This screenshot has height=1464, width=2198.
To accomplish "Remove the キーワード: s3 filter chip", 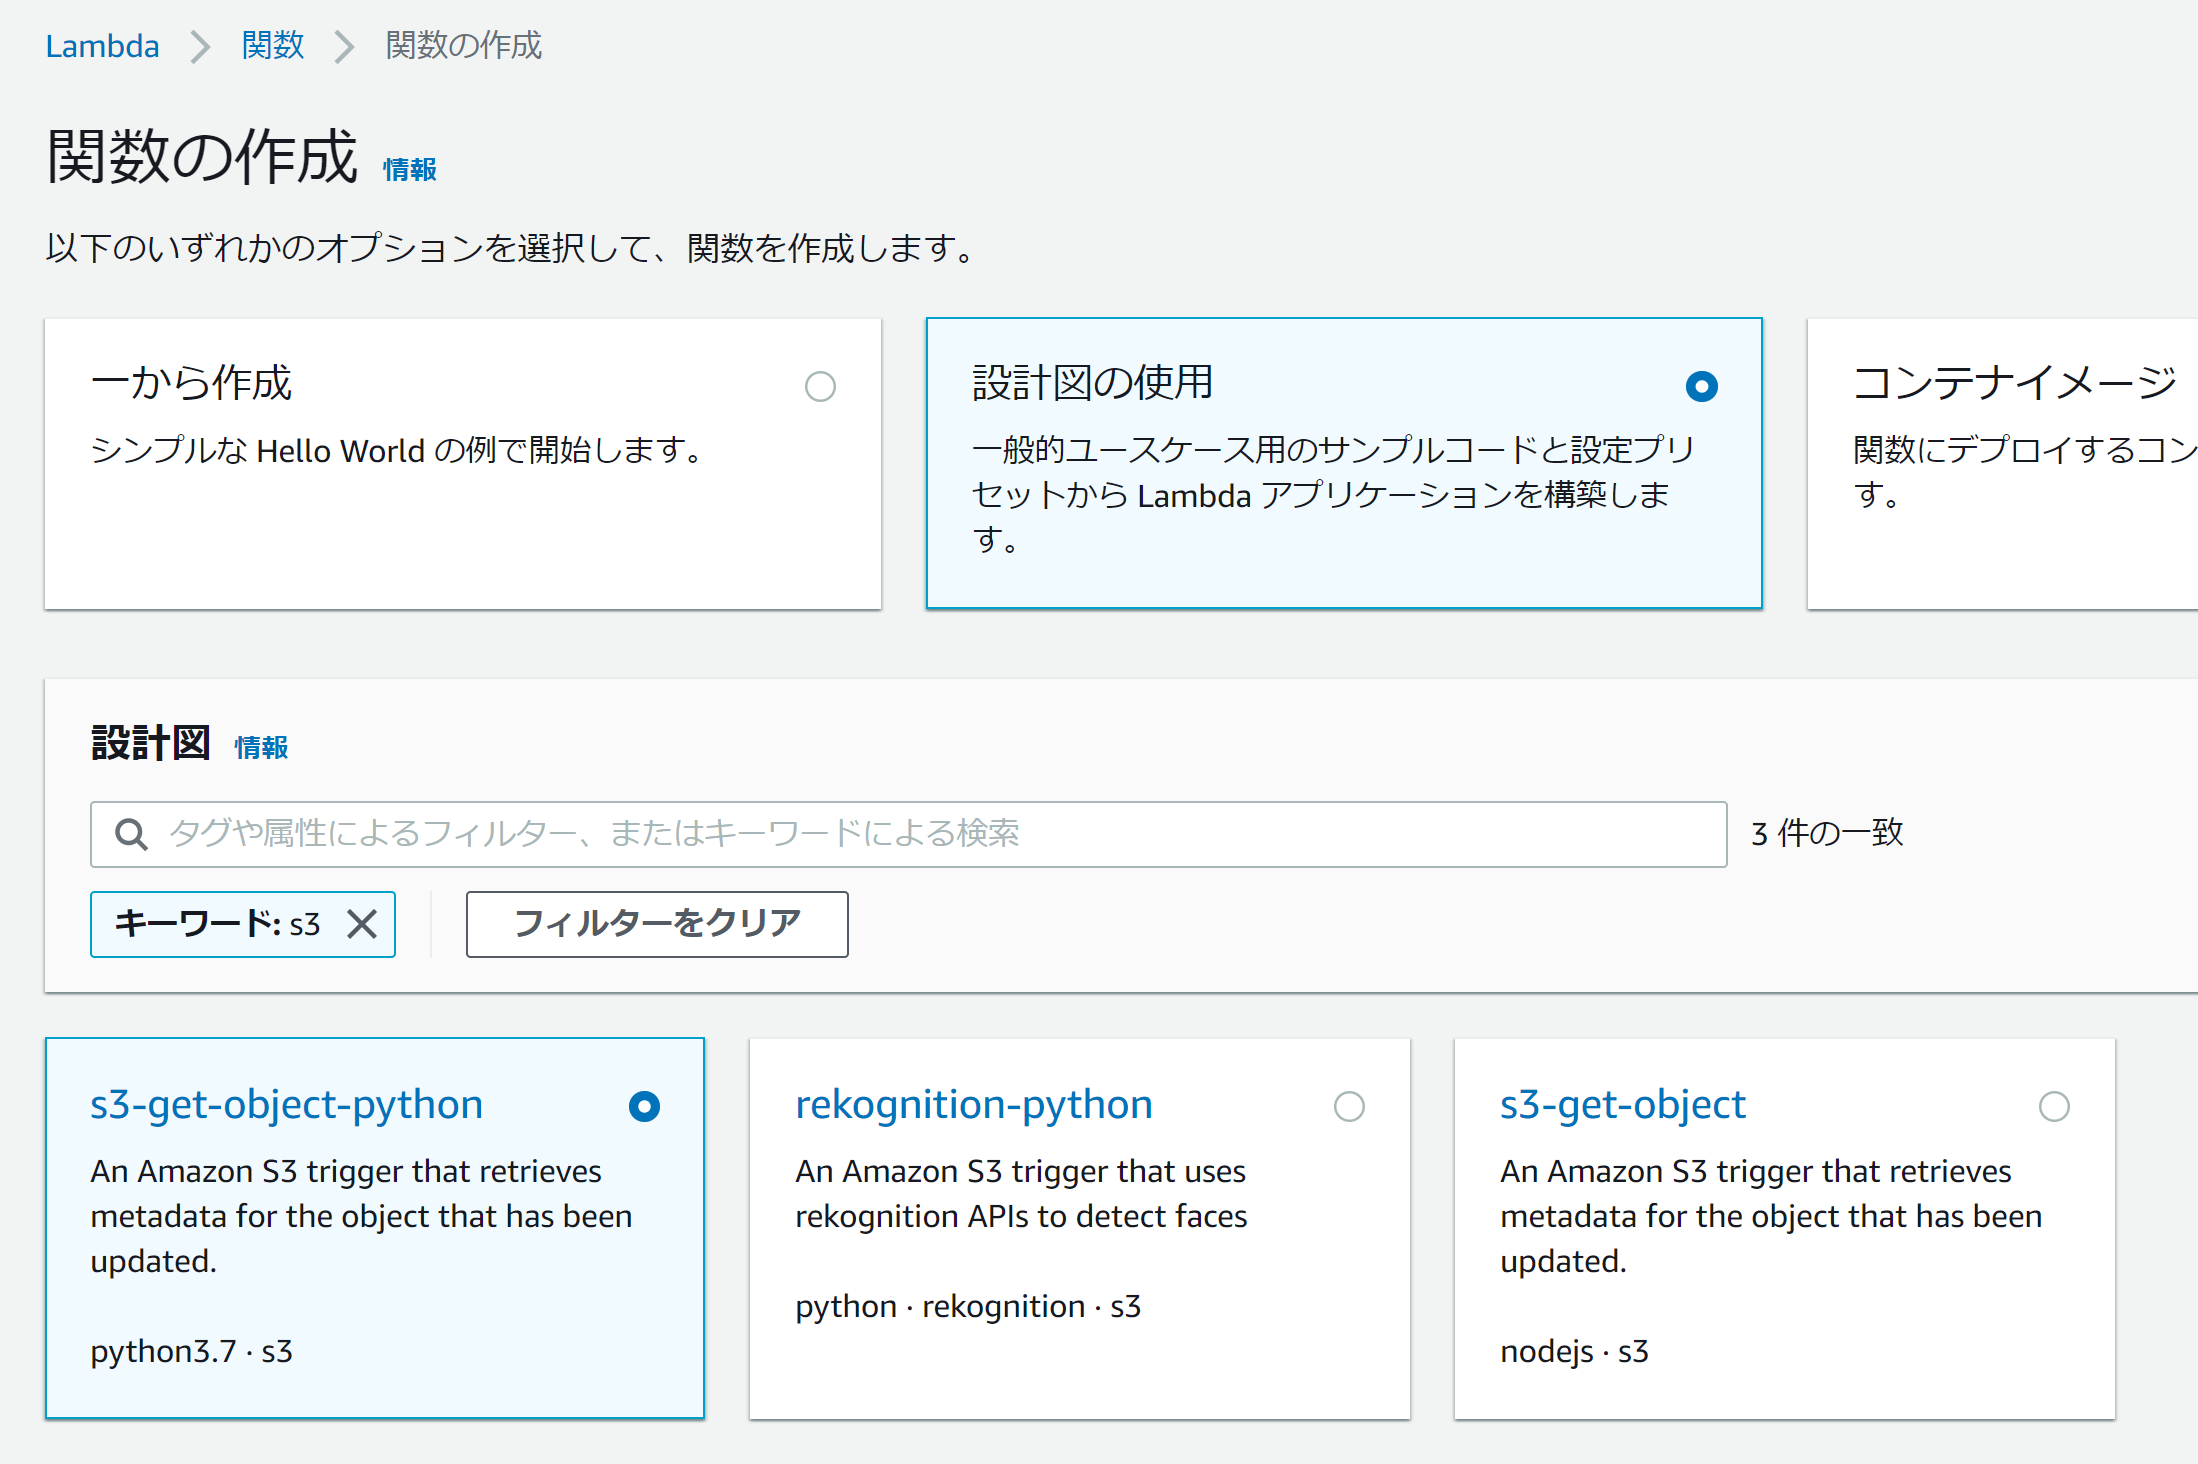I will pos(362,924).
